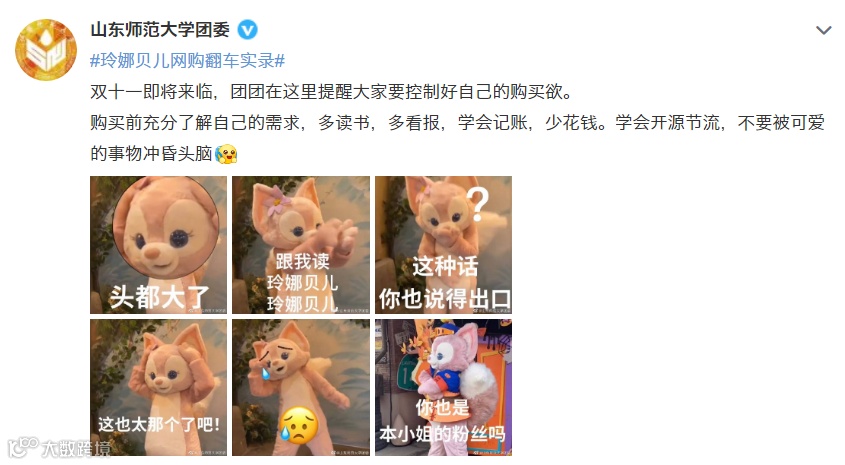Open the 山东师范大学团委 profile avatar
845x465 pixels.
click(x=46, y=50)
